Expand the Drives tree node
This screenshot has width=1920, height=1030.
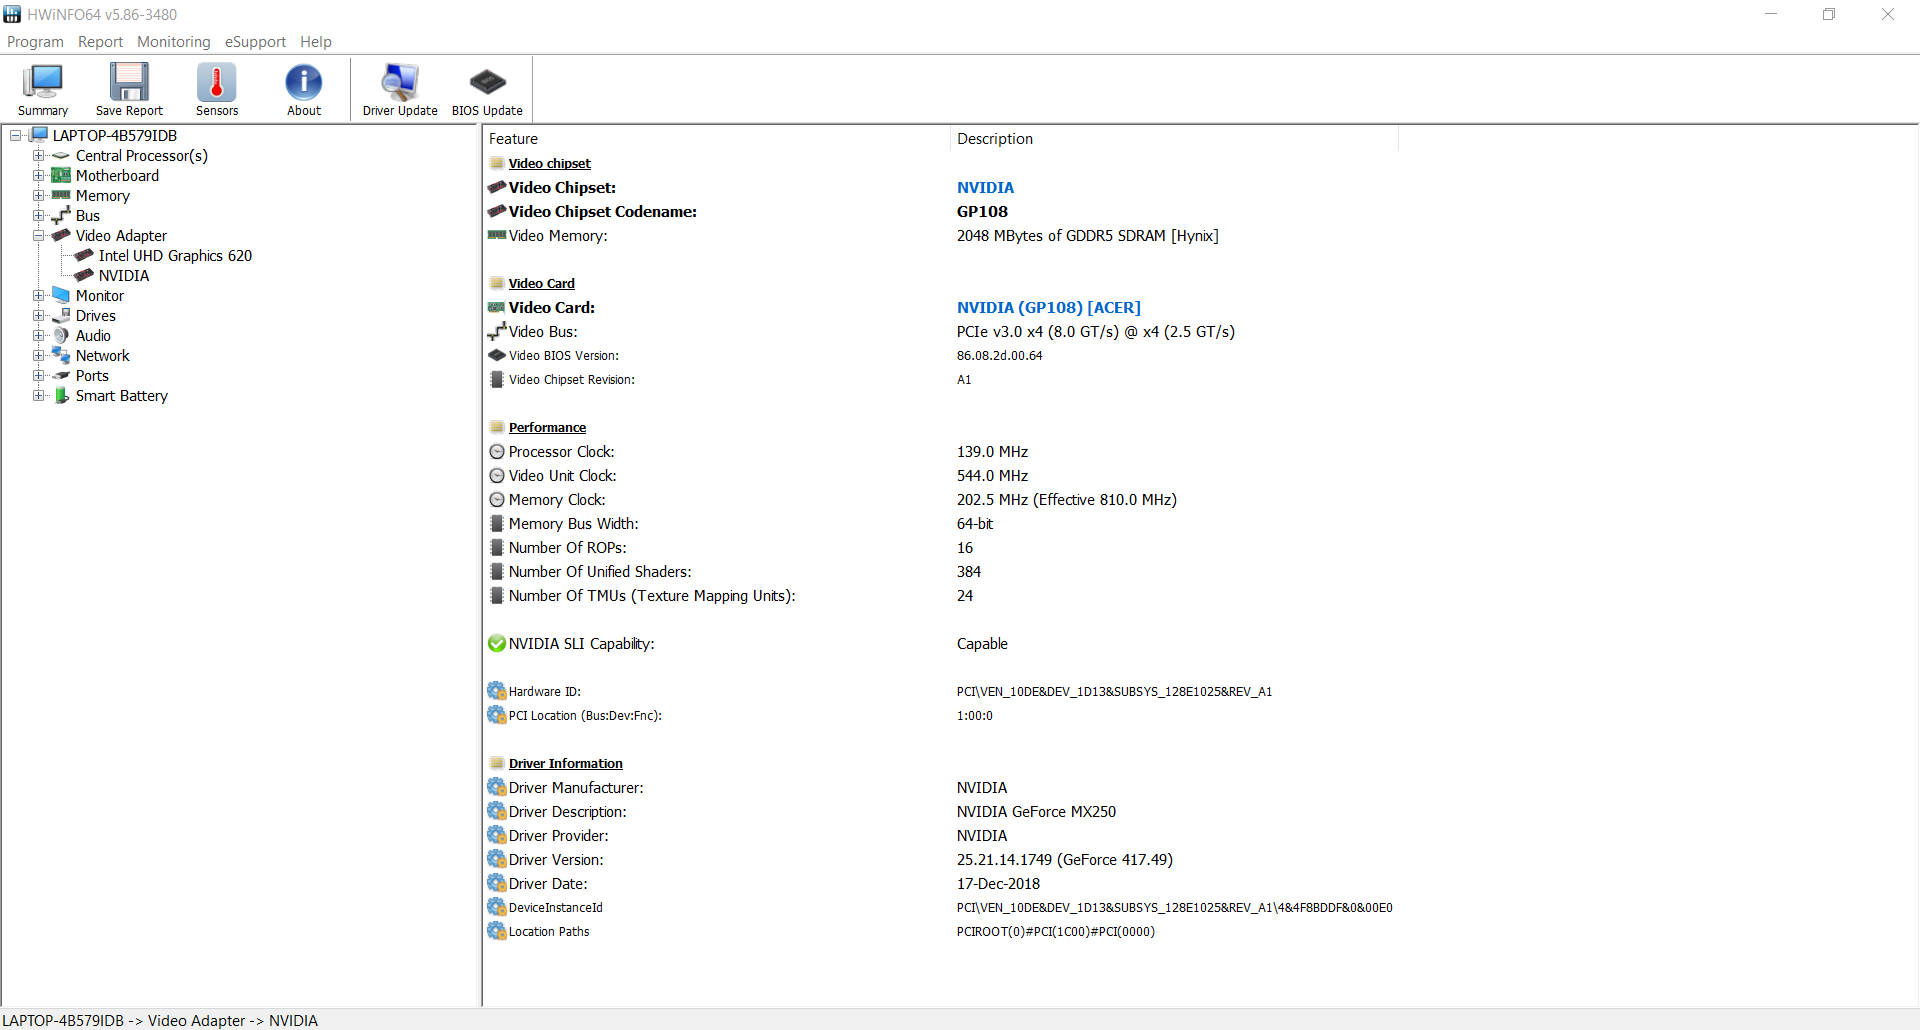pos(38,316)
